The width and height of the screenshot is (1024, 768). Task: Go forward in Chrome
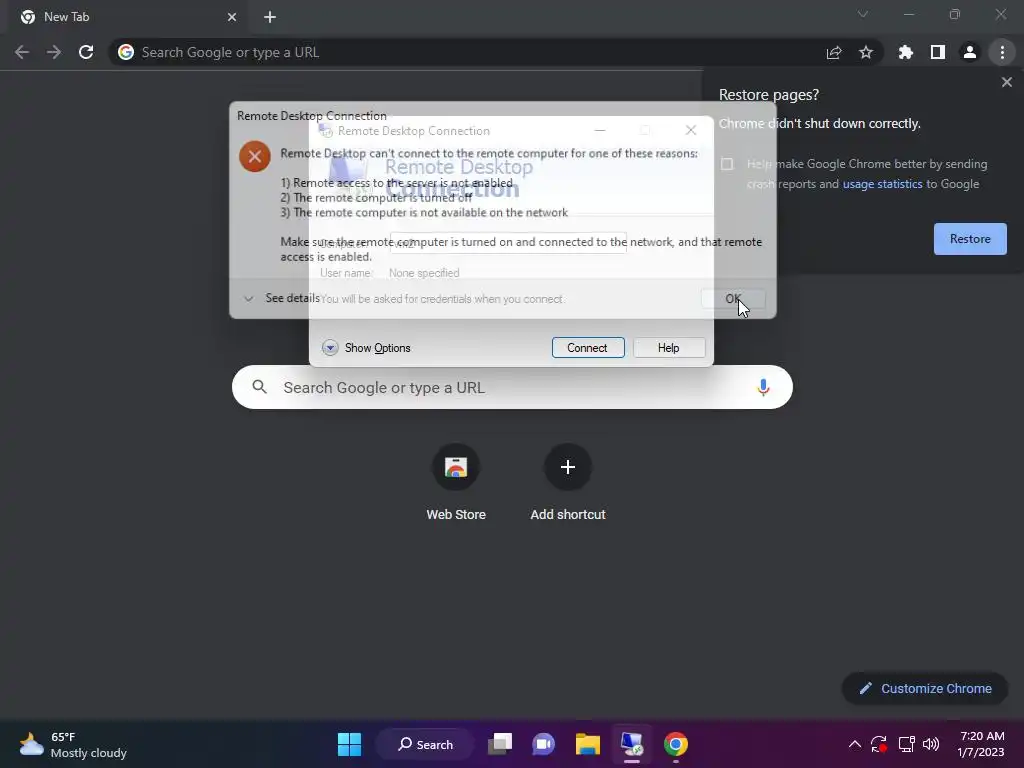pos(54,52)
